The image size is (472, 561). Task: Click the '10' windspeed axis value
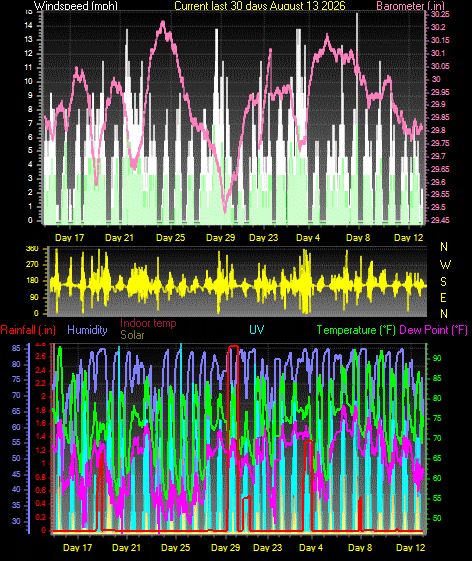pyautogui.click(x=29, y=81)
